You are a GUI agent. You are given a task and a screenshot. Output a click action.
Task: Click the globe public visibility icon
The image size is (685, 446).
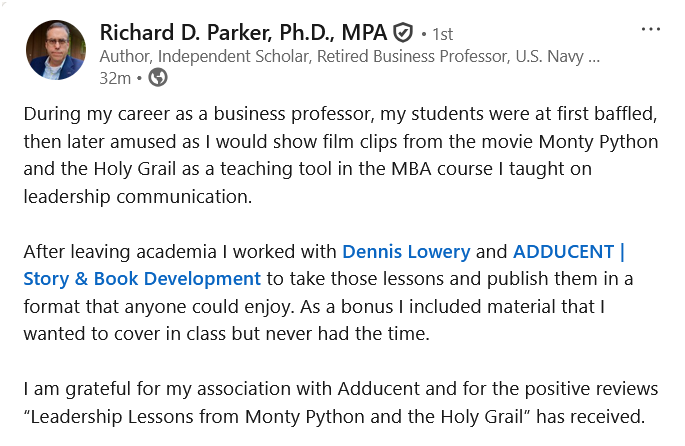158,78
